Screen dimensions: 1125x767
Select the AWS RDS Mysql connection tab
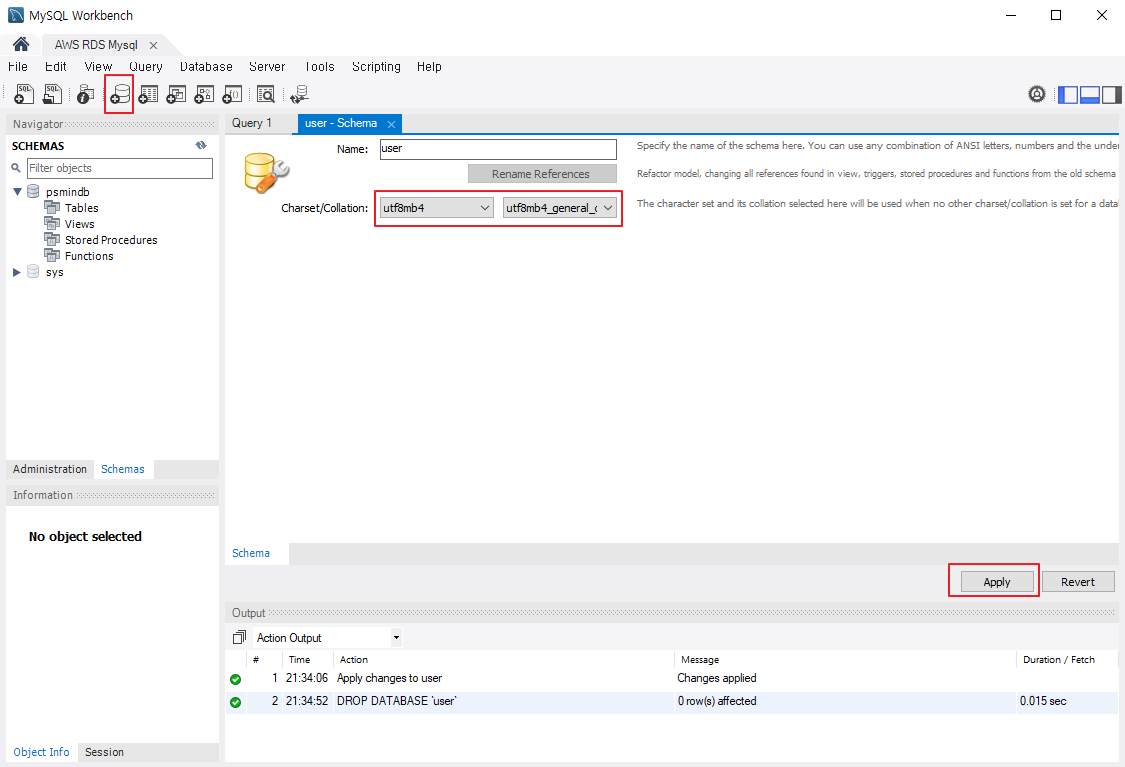[96, 44]
